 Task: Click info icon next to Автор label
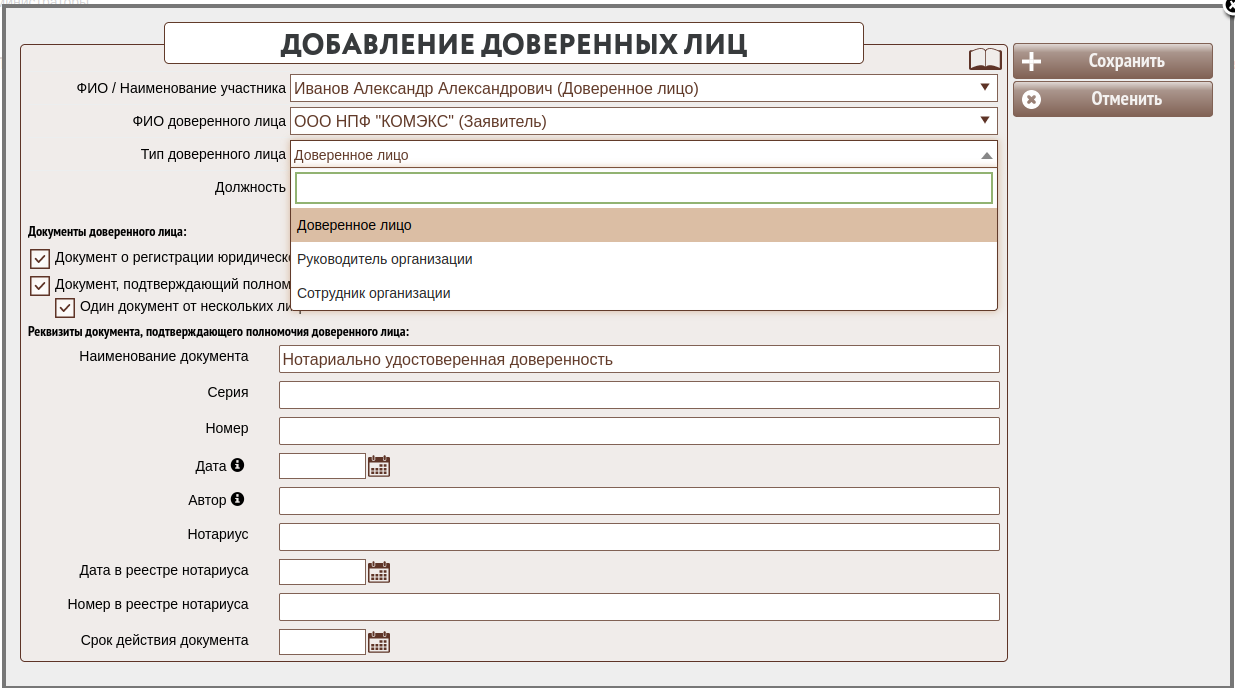click(x=238, y=499)
